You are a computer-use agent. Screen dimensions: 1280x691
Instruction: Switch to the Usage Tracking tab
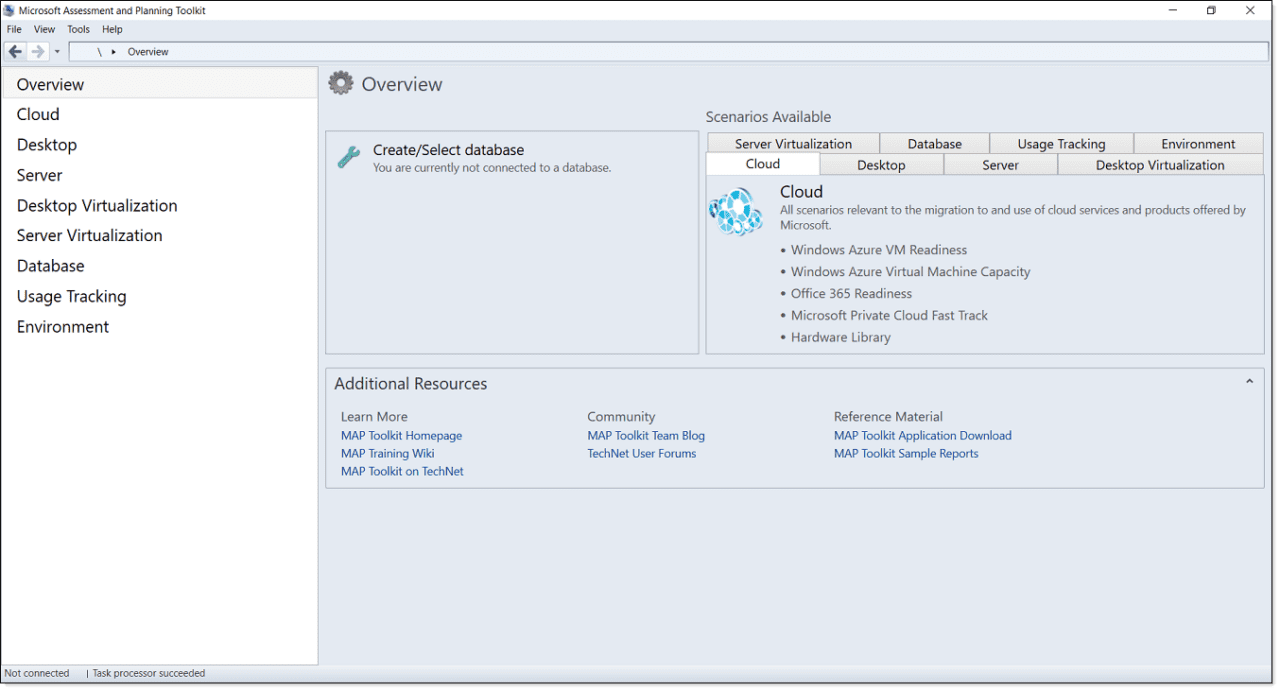pyautogui.click(x=1061, y=143)
